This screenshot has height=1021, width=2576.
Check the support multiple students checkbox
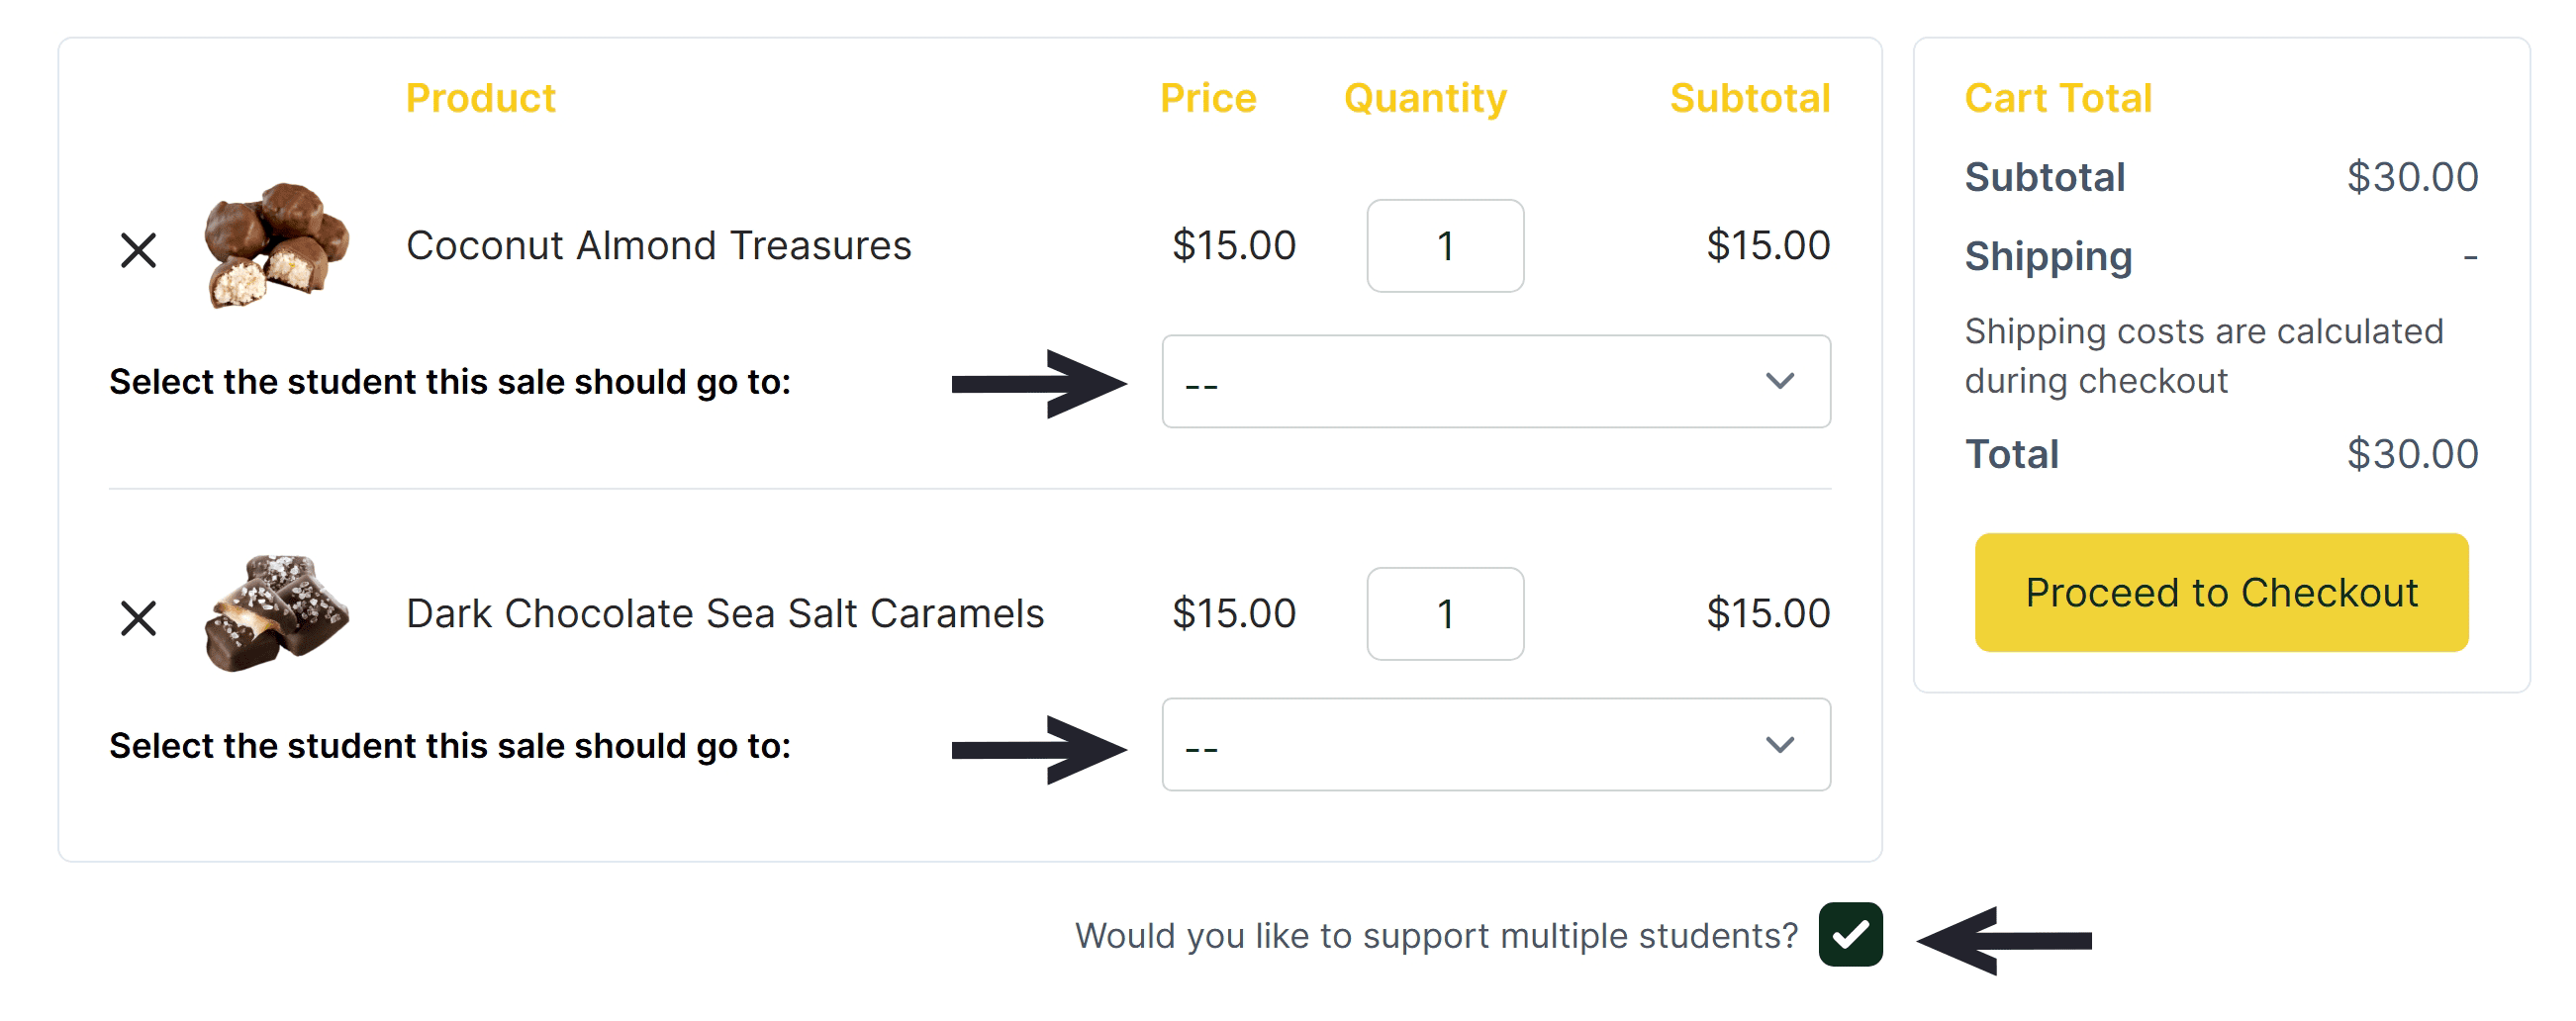coord(1851,934)
